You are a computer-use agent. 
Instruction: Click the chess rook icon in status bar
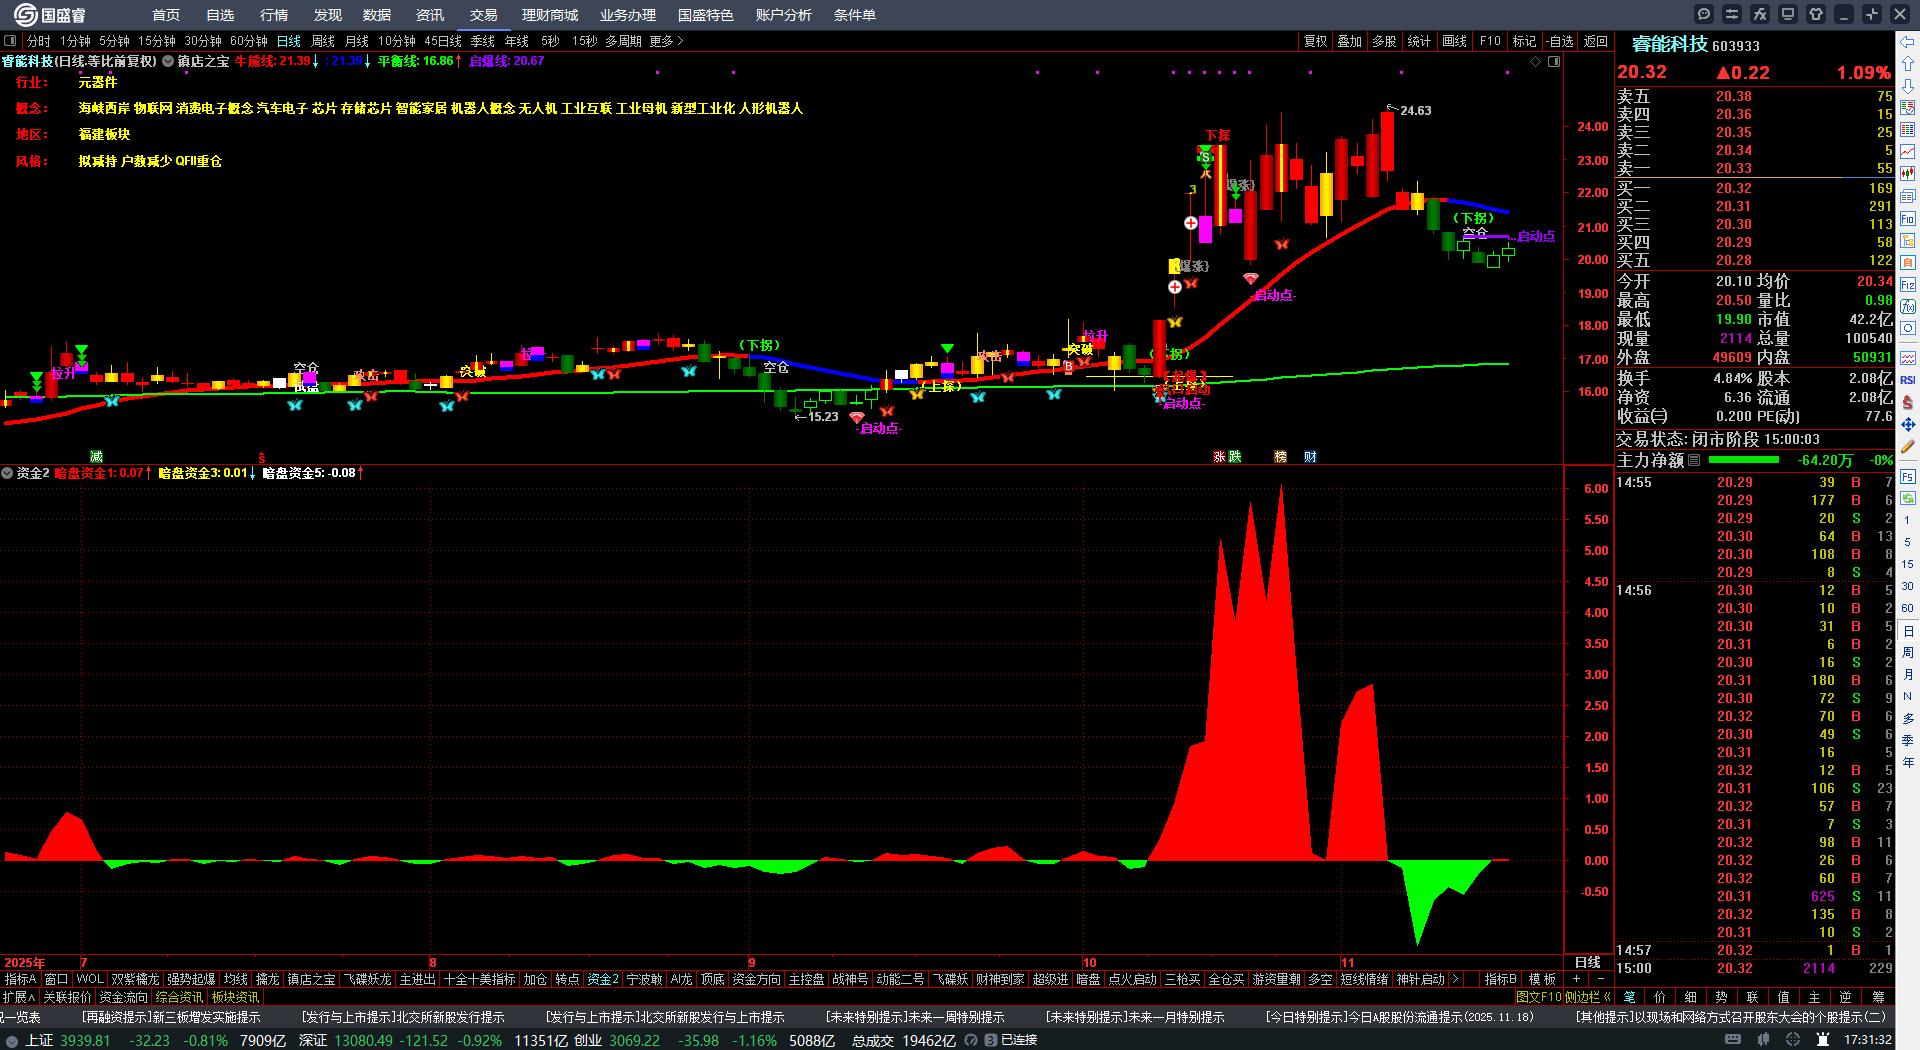(1822, 1040)
